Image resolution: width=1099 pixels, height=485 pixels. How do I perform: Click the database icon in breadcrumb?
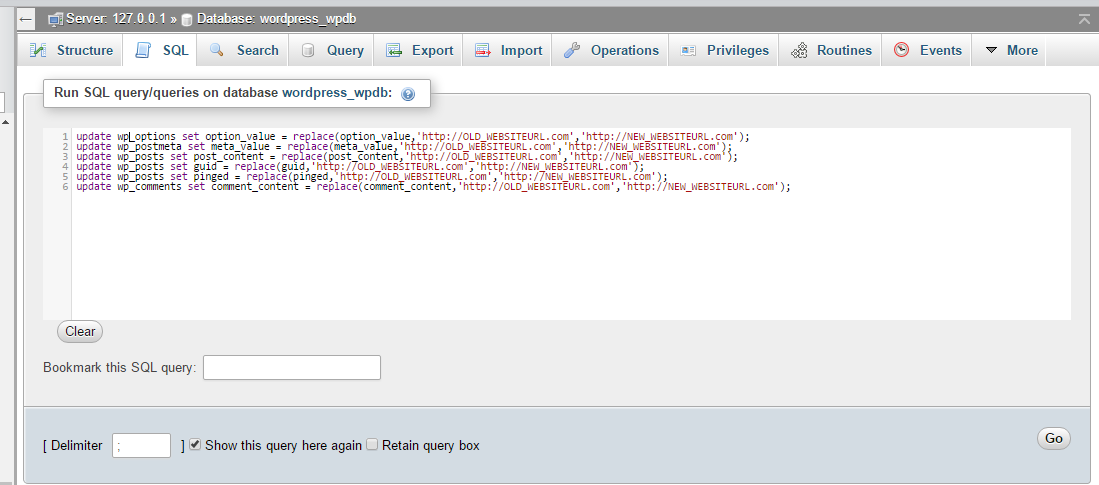pyautogui.click(x=186, y=20)
